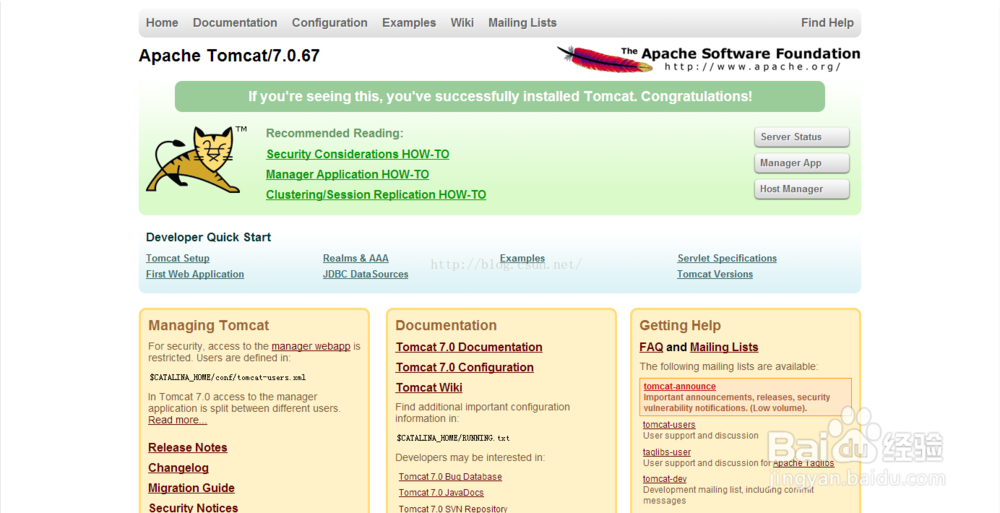Click the Server Status button
Viewport: 1000px width, 513px height.
(x=802, y=137)
